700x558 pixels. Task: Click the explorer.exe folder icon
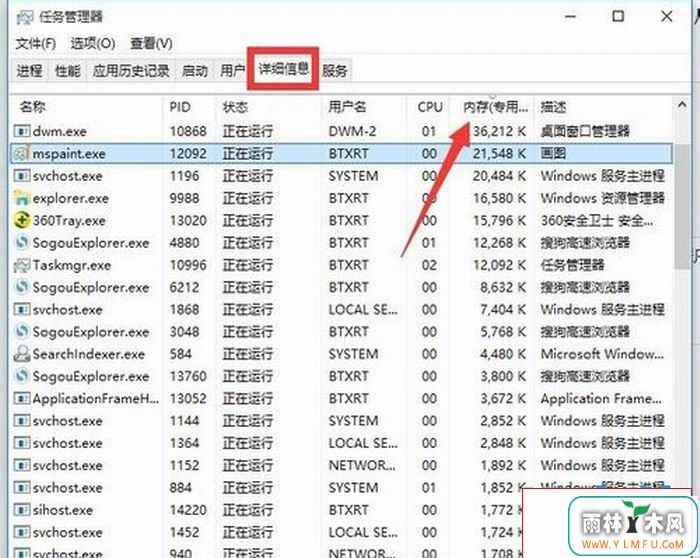[21, 198]
